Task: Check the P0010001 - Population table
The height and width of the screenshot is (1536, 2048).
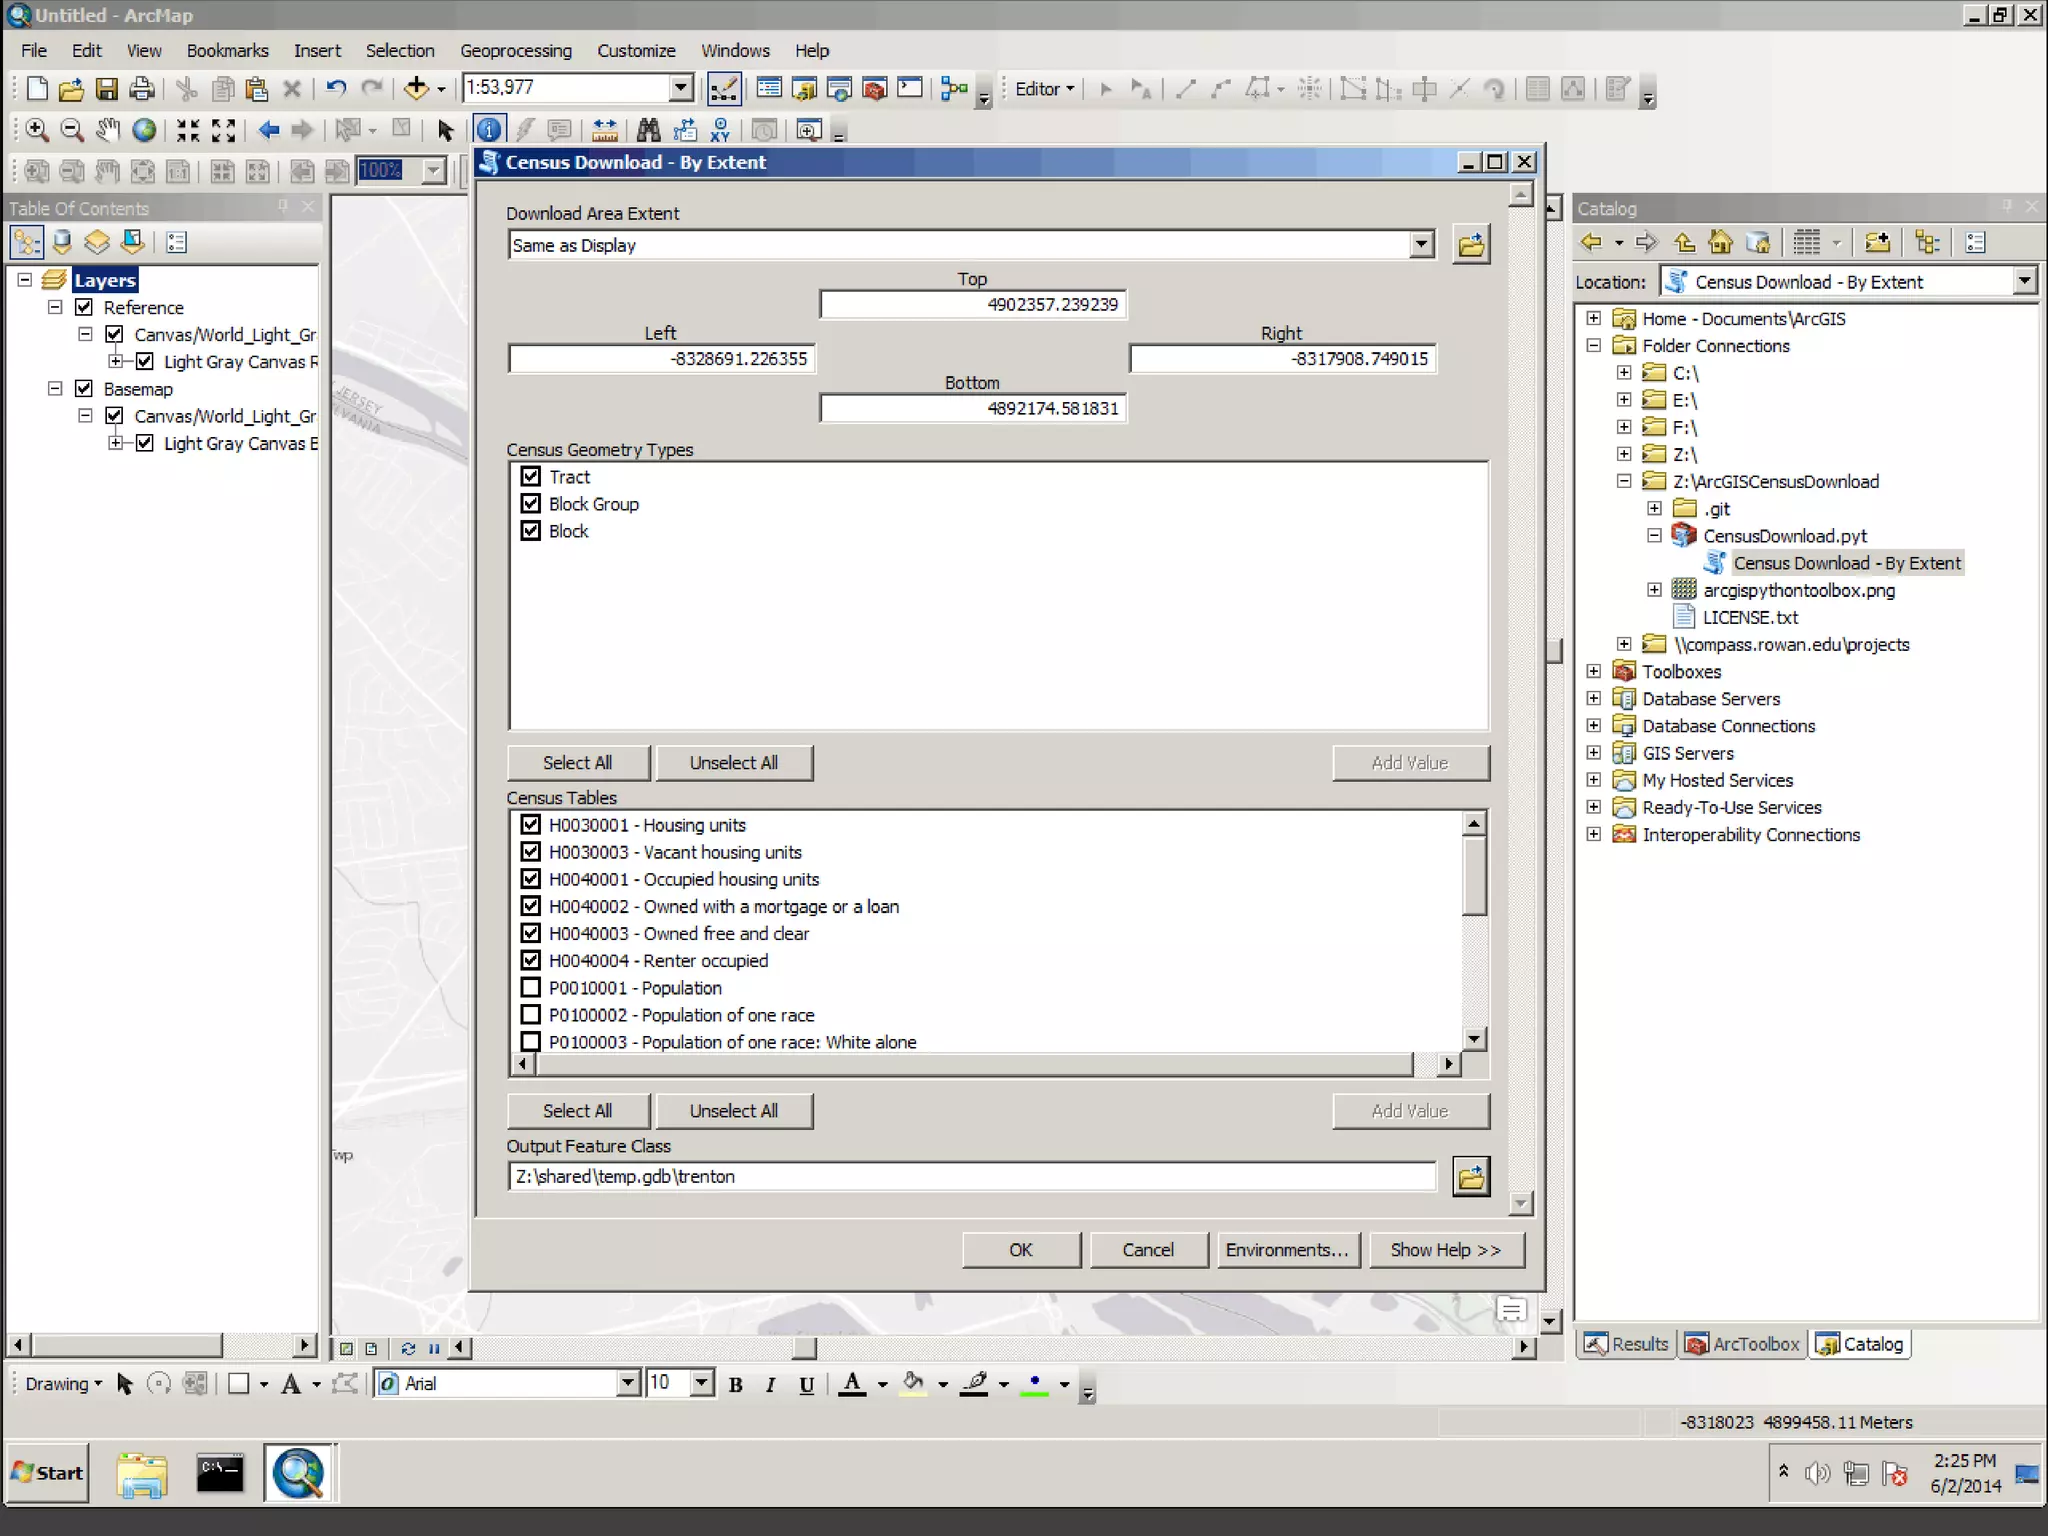Action: 531,988
